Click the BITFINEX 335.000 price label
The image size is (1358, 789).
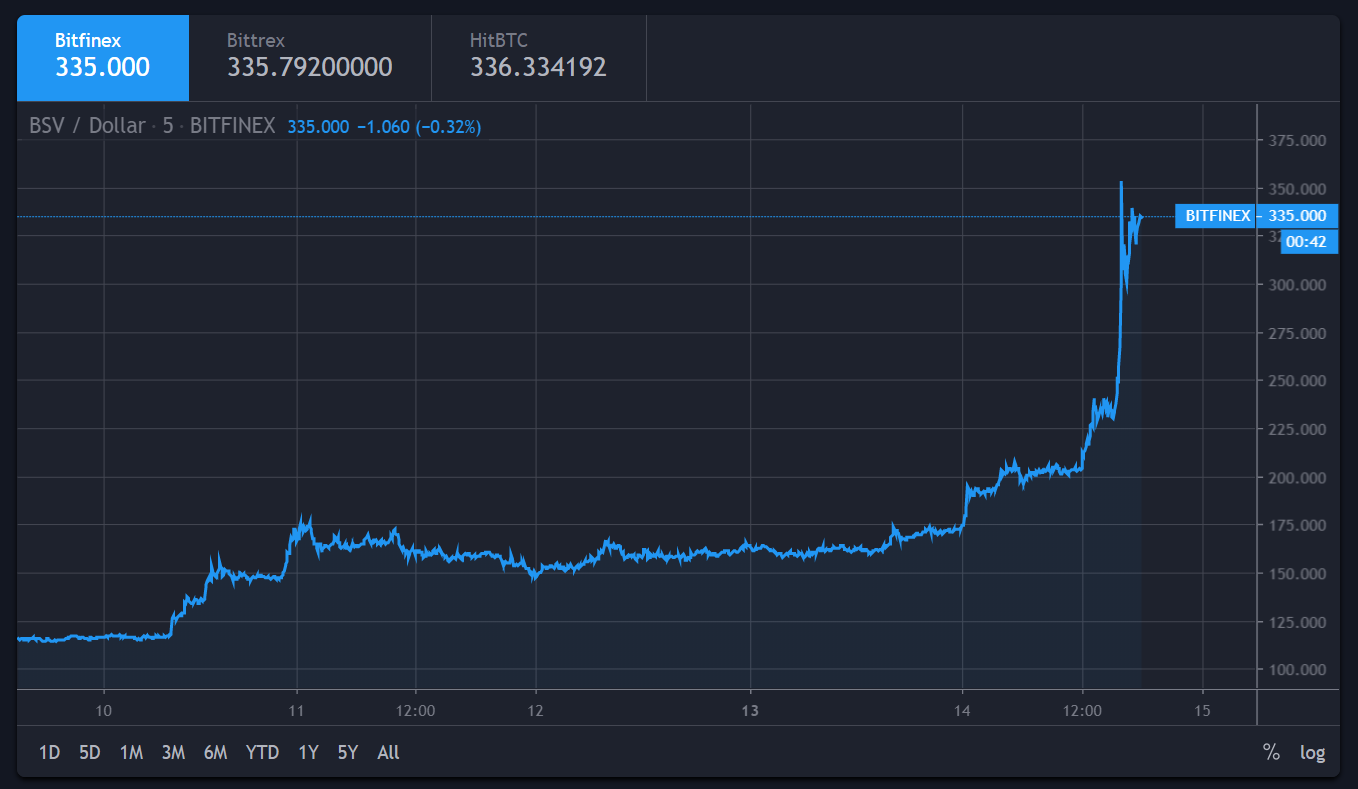tap(1256, 215)
